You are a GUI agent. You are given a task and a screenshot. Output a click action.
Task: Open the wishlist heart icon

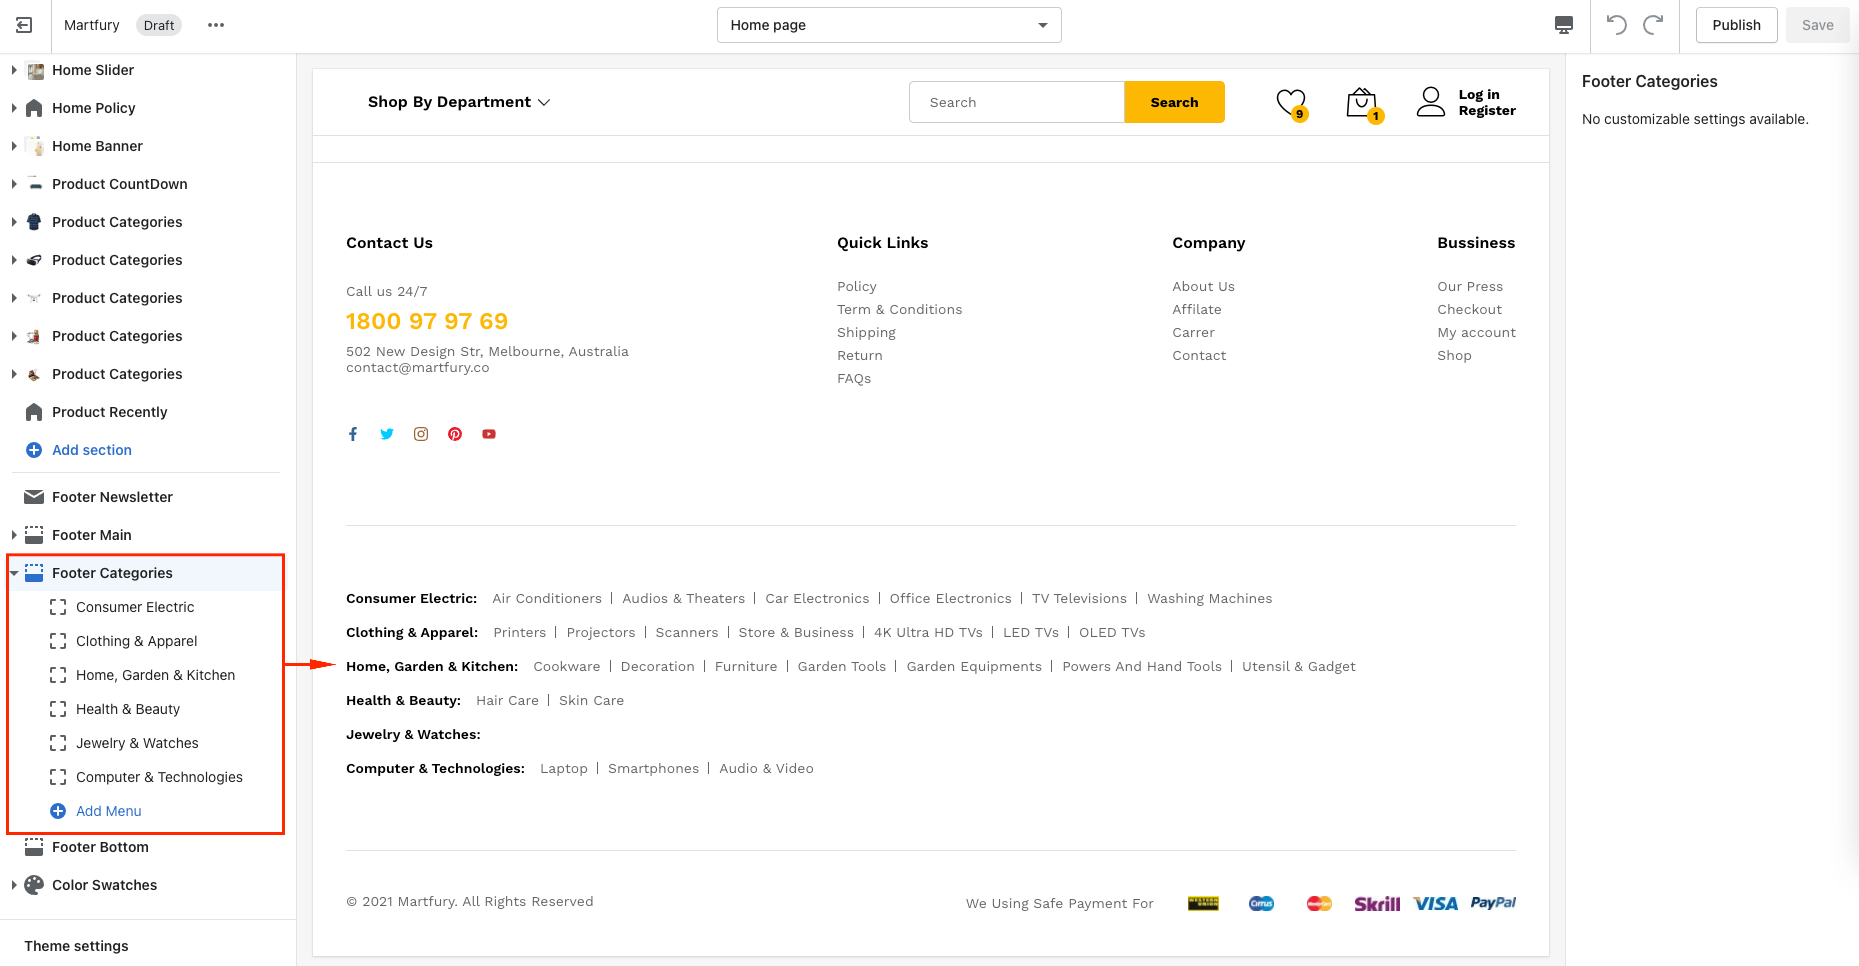[1291, 102]
